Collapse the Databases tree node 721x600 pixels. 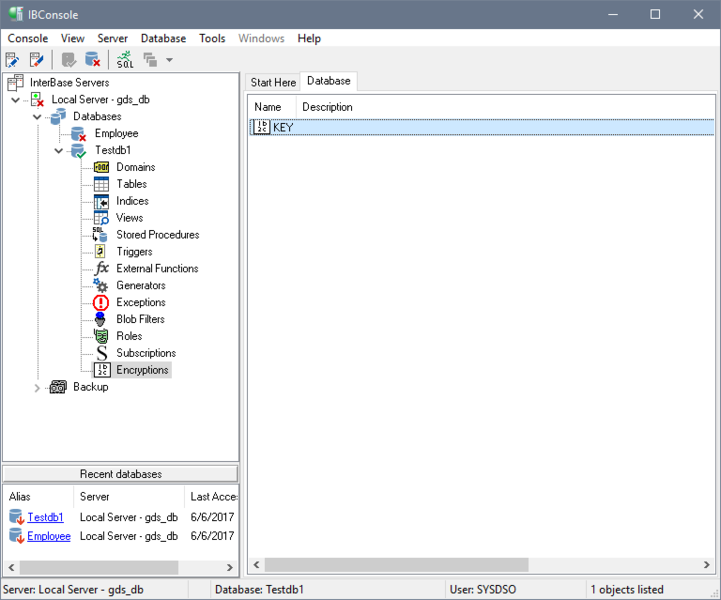point(37,117)
